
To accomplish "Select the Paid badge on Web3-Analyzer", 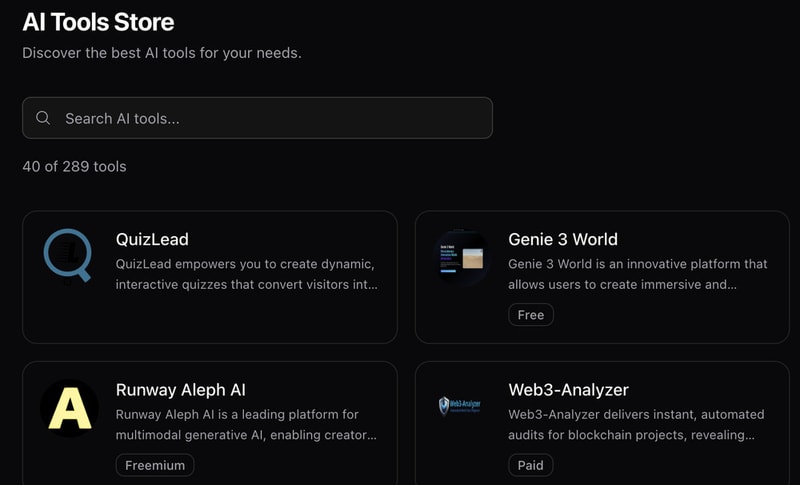I will tap(530, 465).
